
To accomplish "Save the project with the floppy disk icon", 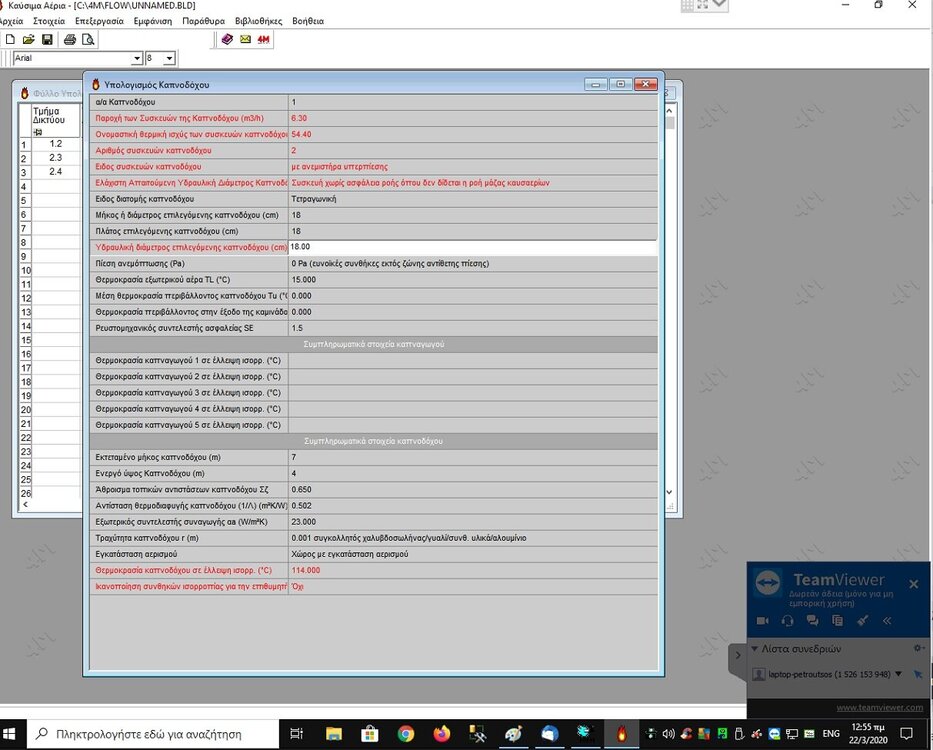I will (47, 40).
